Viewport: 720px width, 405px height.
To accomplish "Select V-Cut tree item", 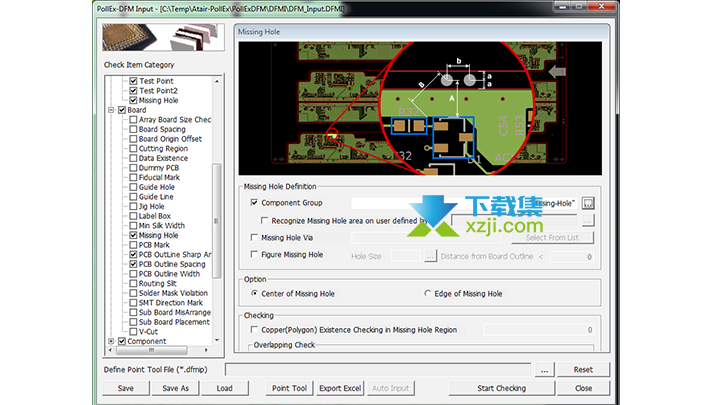I will (148, 332).
